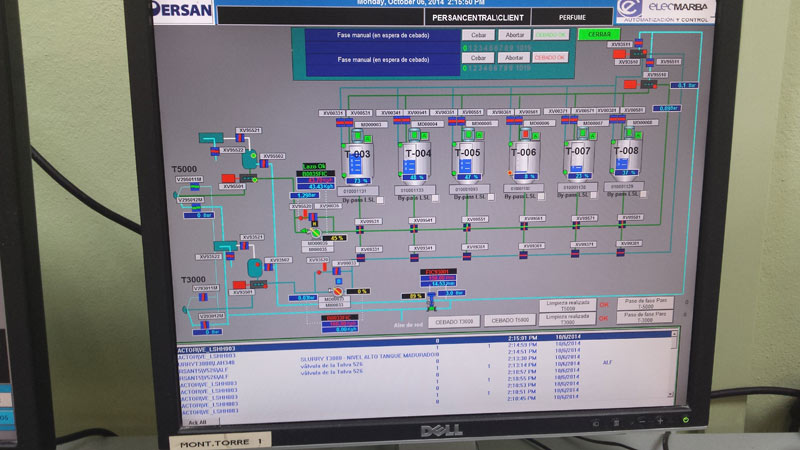Click the T3000 teal vessel icon
800x450 pixels.
pos(255,267)
